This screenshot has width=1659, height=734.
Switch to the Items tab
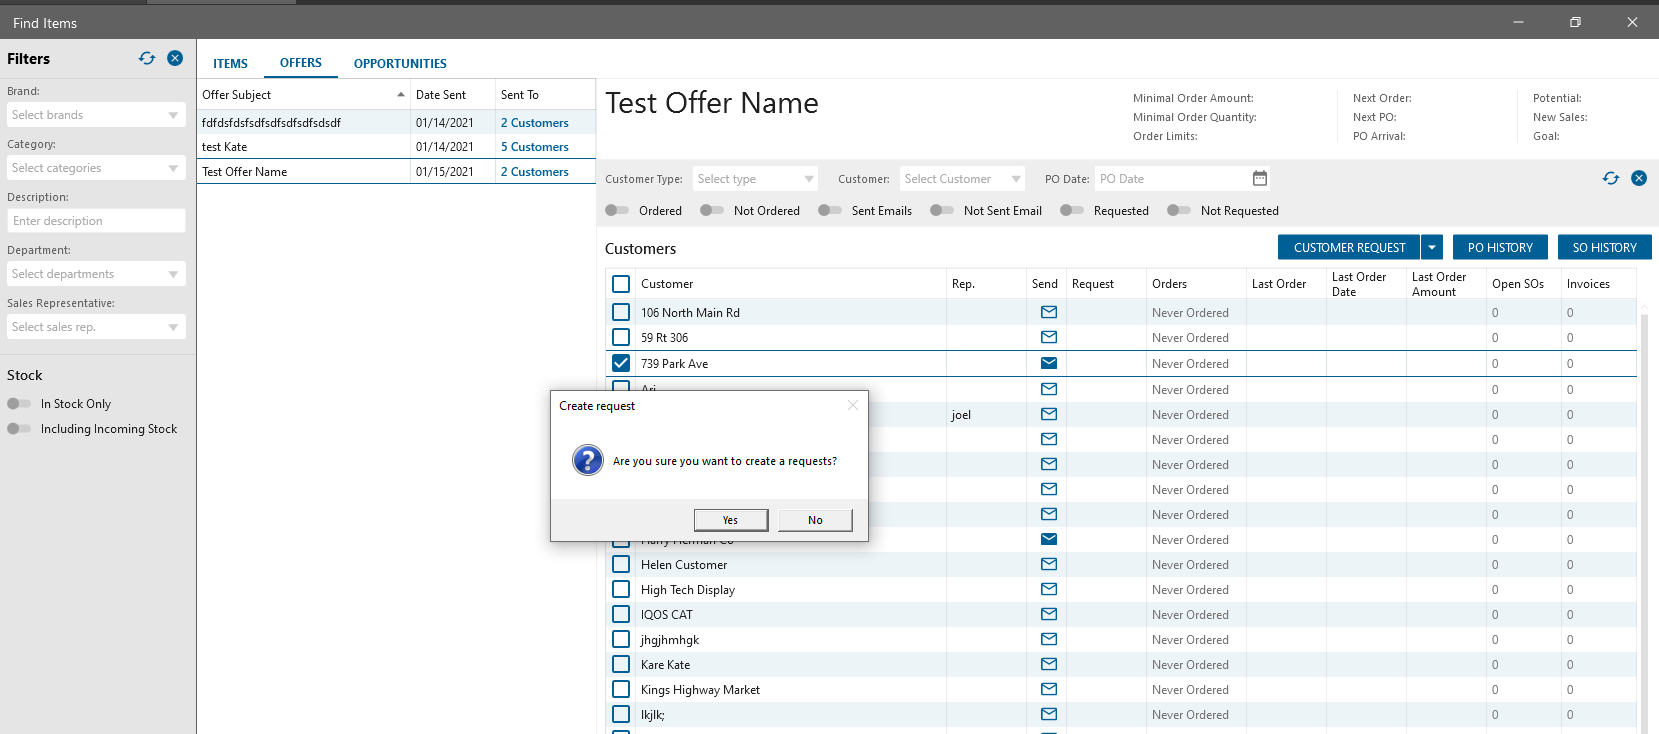[x=230, y=63]
